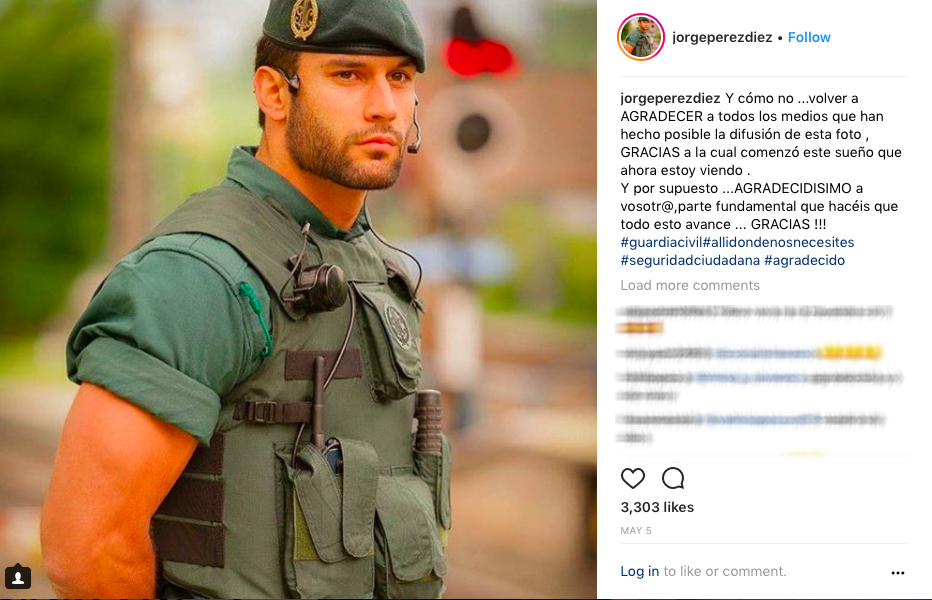Open the #guardiacivil hashtag
This screenshot has width=932, height=600.
click(661, 242)
